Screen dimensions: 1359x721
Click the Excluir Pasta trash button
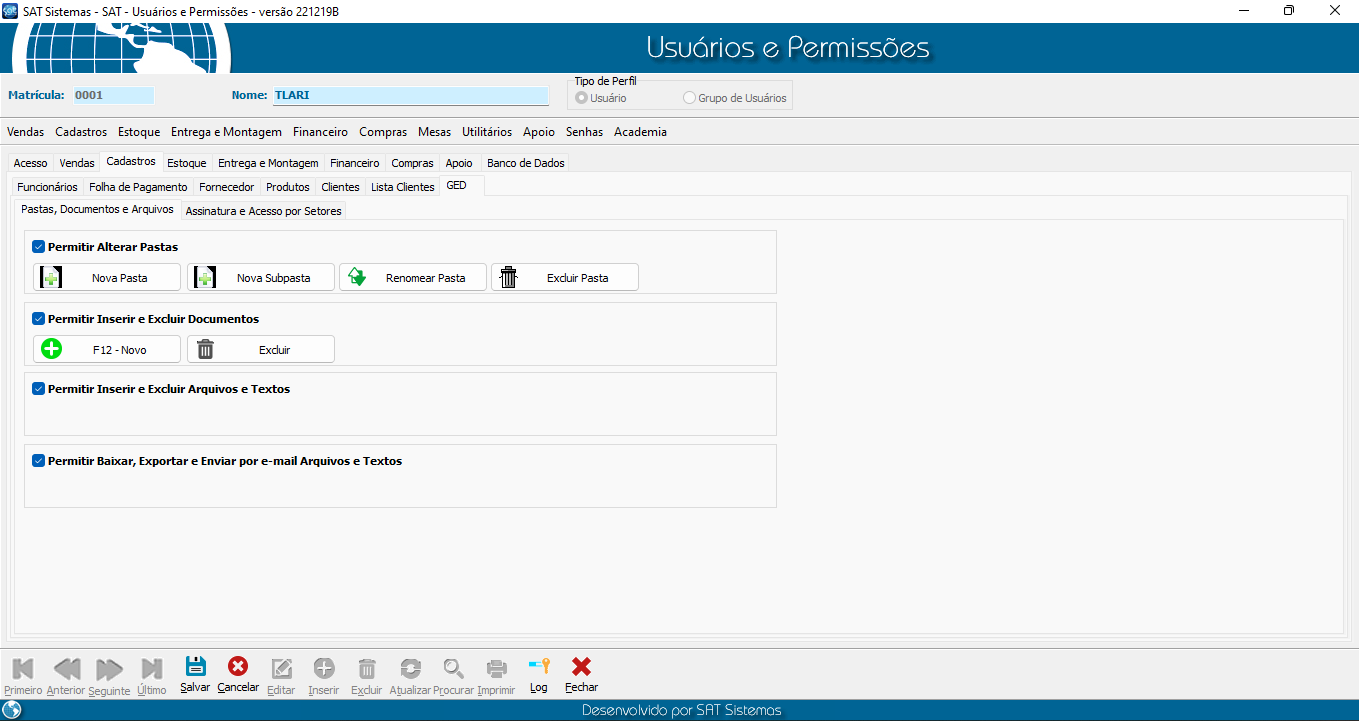click(x=565, y=278)
